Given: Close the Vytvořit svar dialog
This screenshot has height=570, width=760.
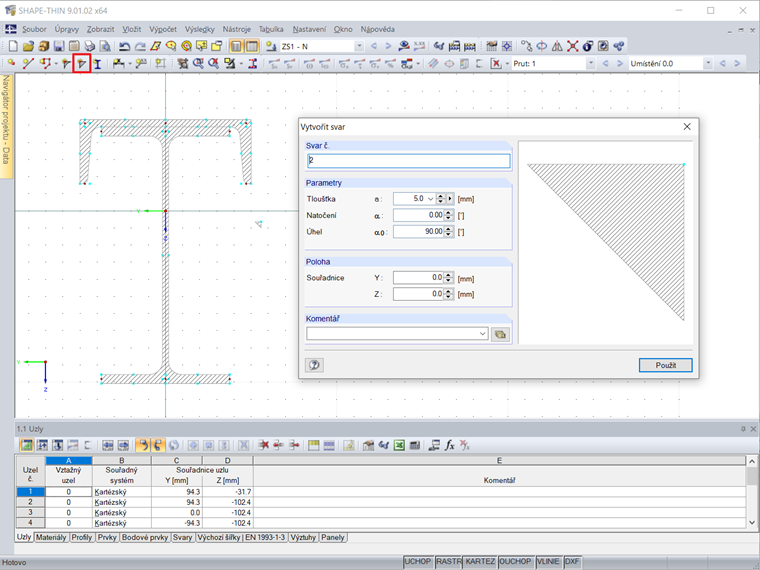Looking at the screenshot, I should click(x=687, y=127).
